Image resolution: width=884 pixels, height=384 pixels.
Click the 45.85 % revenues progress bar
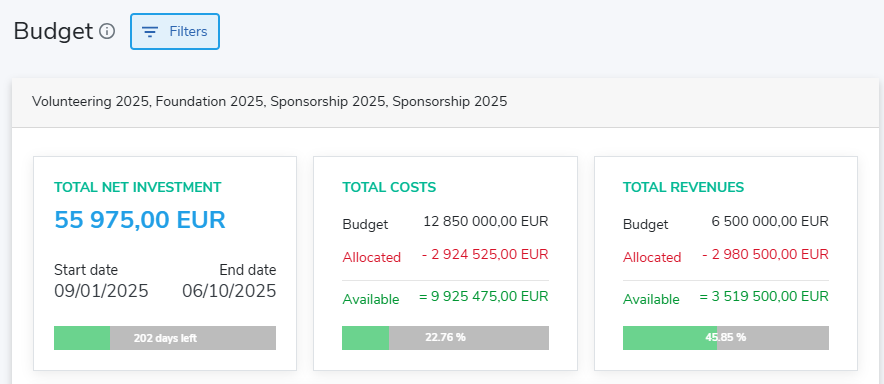pos(726,338)
